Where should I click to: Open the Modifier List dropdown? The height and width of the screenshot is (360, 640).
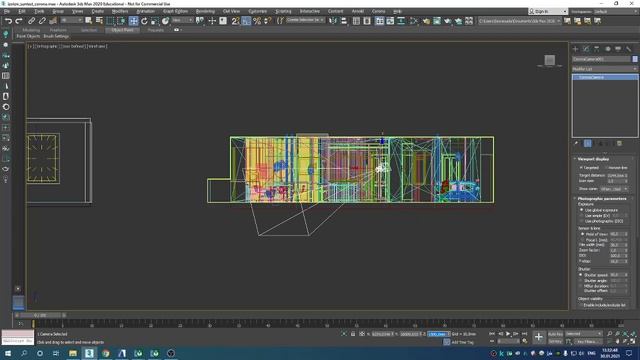click(x=604, y=69)
